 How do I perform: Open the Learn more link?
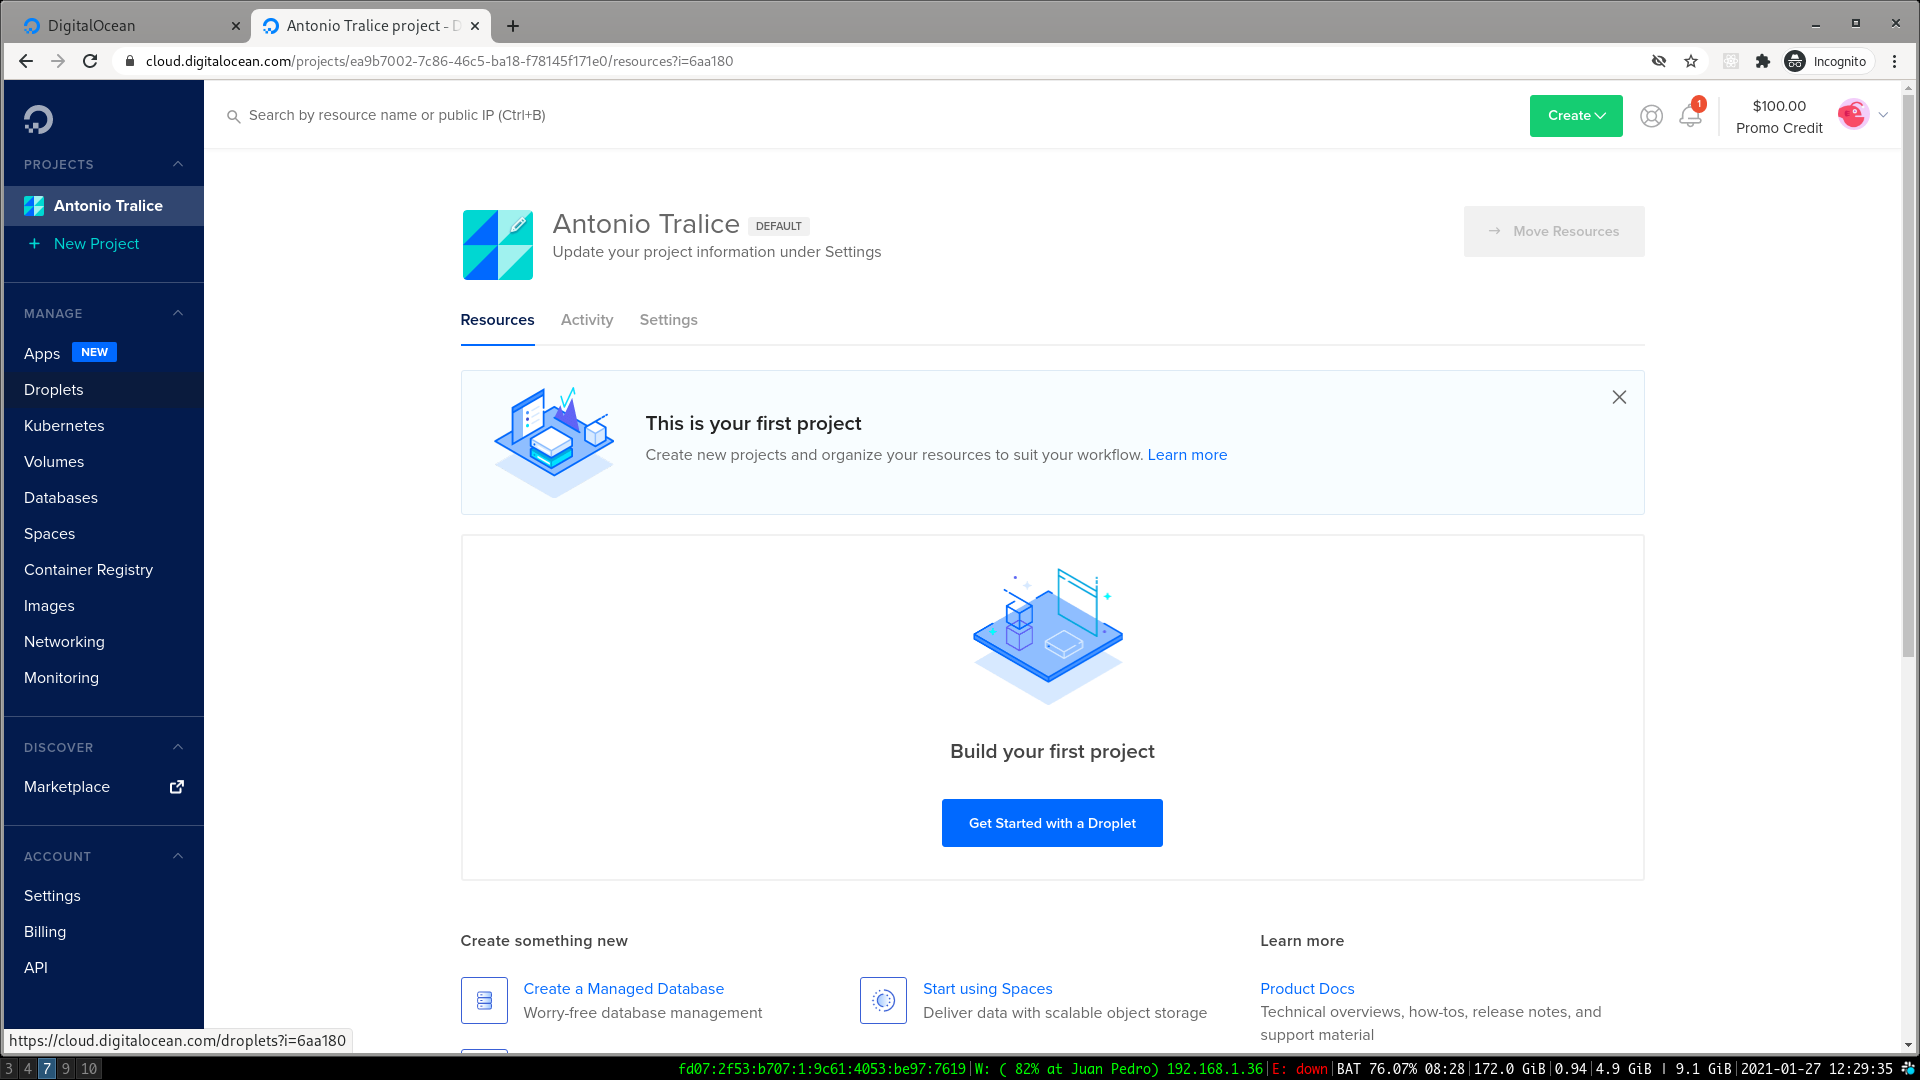(x=1187, y=455)
